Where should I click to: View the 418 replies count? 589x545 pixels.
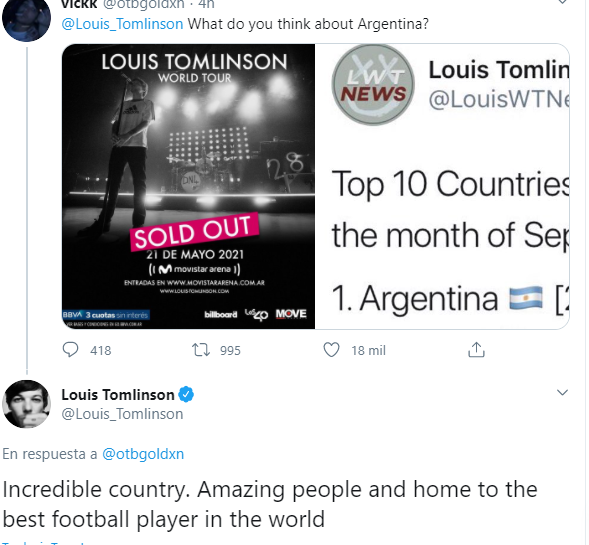[101, 350]
